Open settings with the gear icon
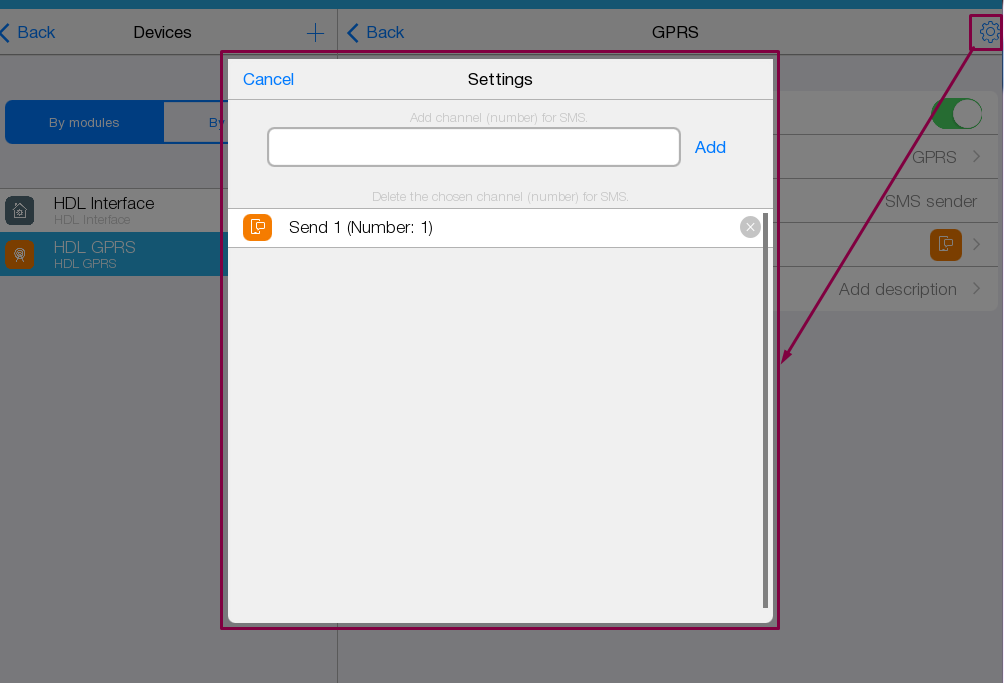Screen dimensions: 1004x683 [x=988, y=32]
